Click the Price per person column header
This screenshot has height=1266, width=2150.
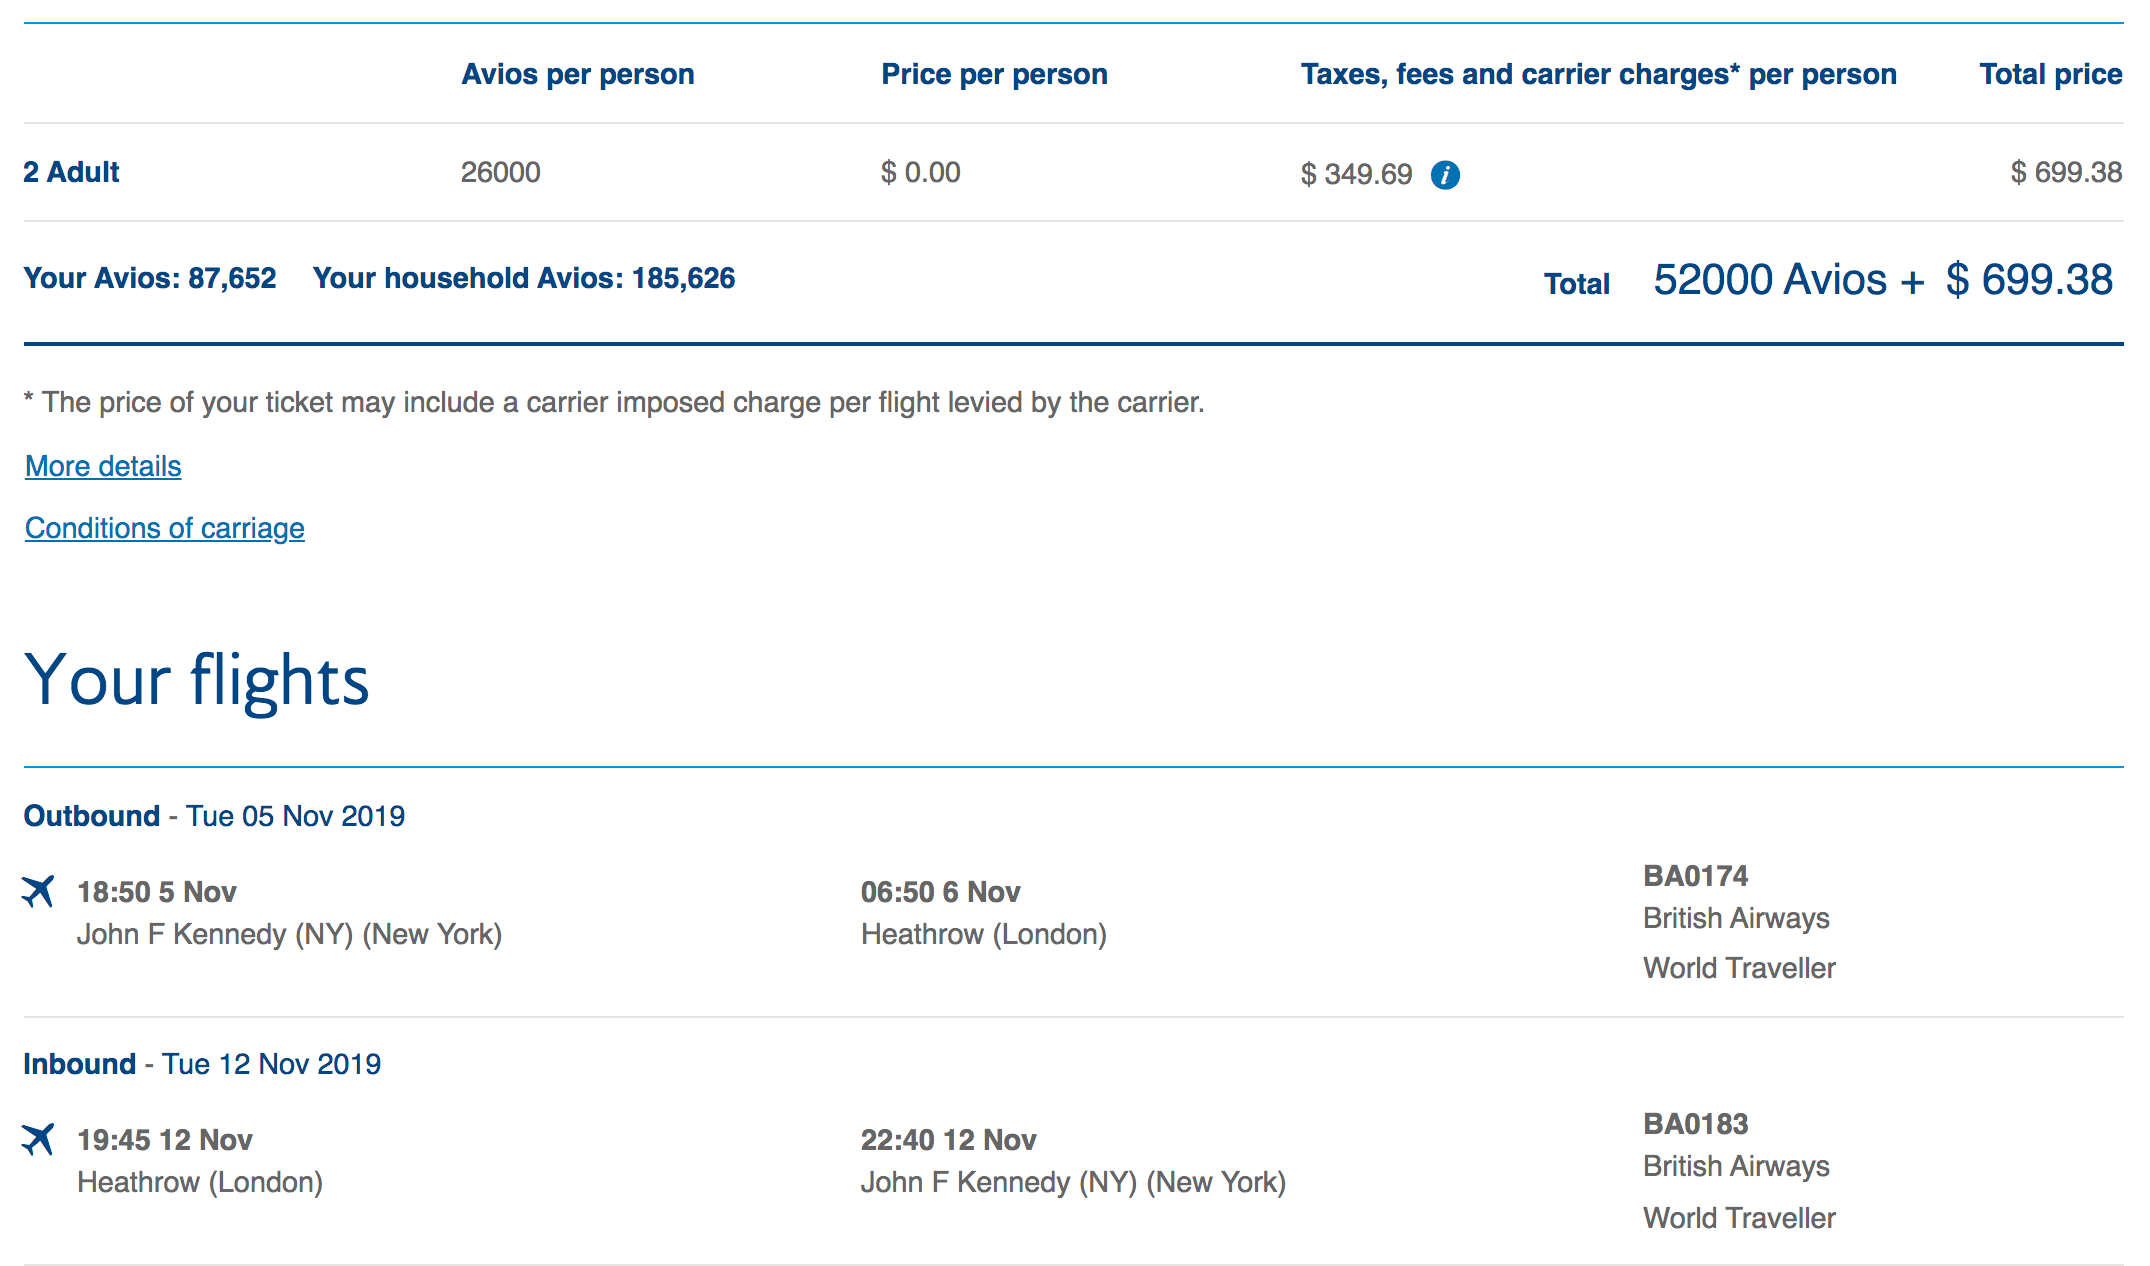click(x=994, y=74)
